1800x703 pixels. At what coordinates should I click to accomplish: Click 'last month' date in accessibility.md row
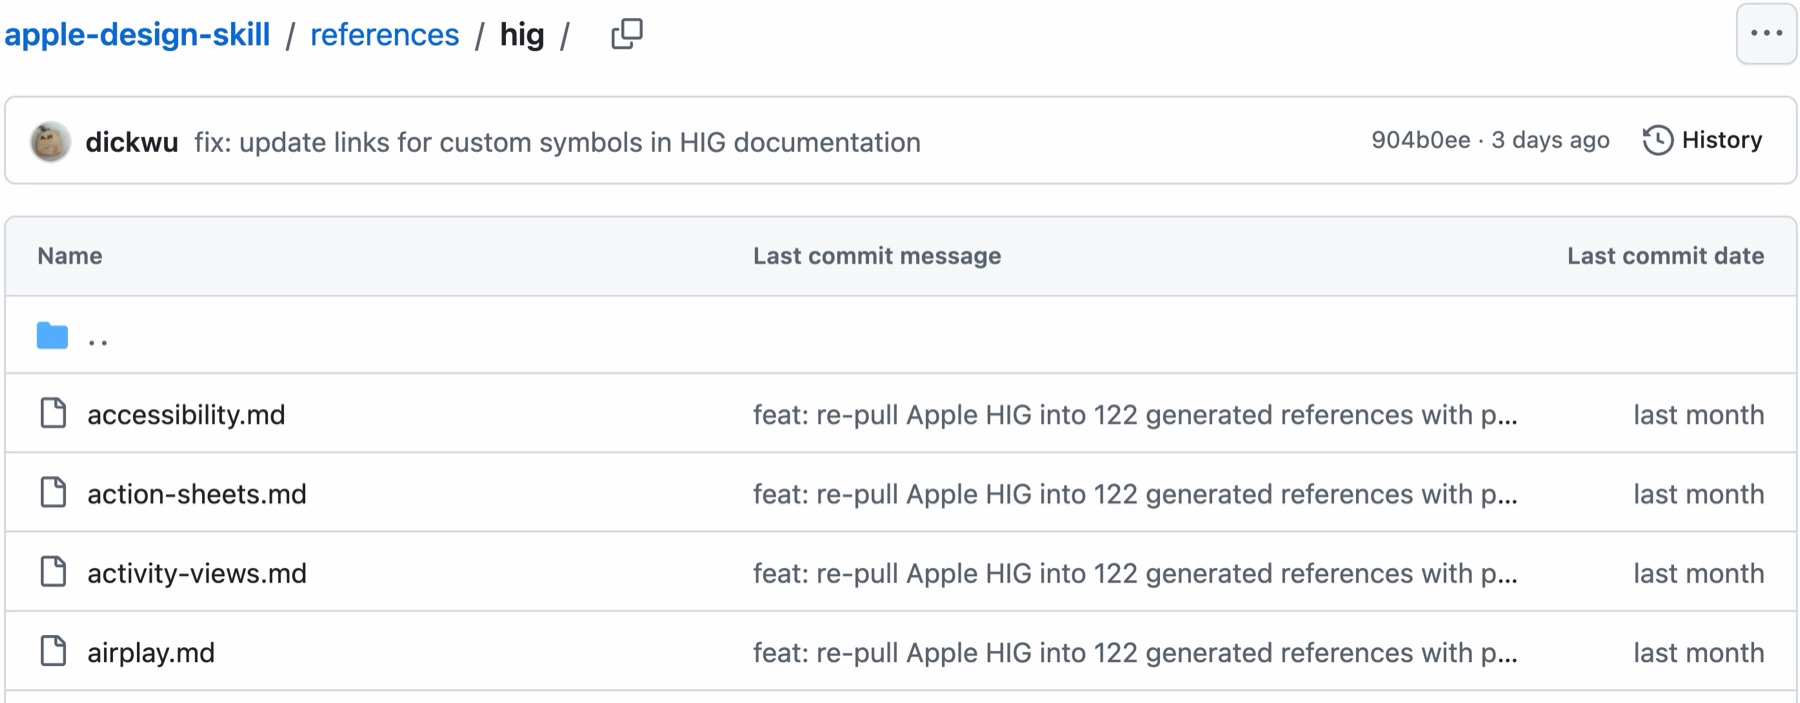click(x=1698, y=414)
